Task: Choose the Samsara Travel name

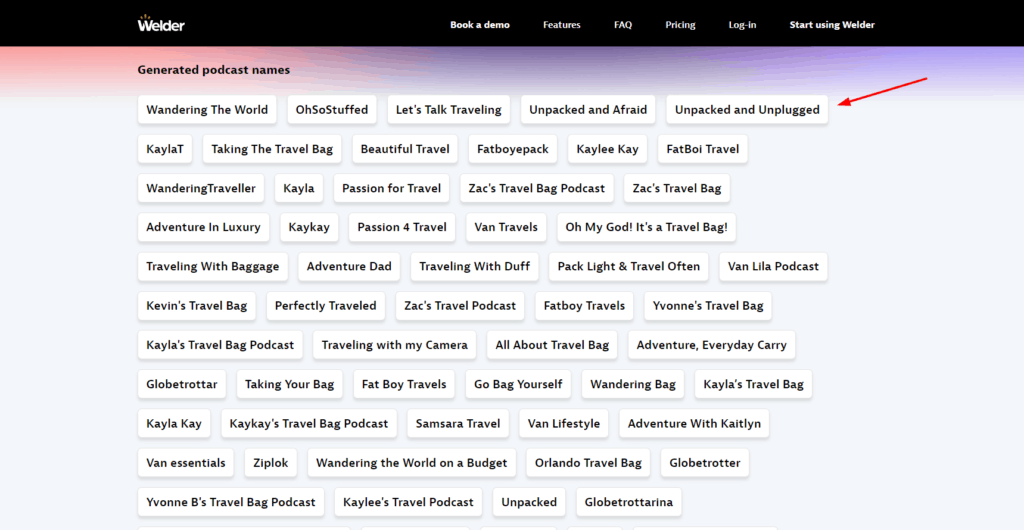Action: click(x=458, y=424)
